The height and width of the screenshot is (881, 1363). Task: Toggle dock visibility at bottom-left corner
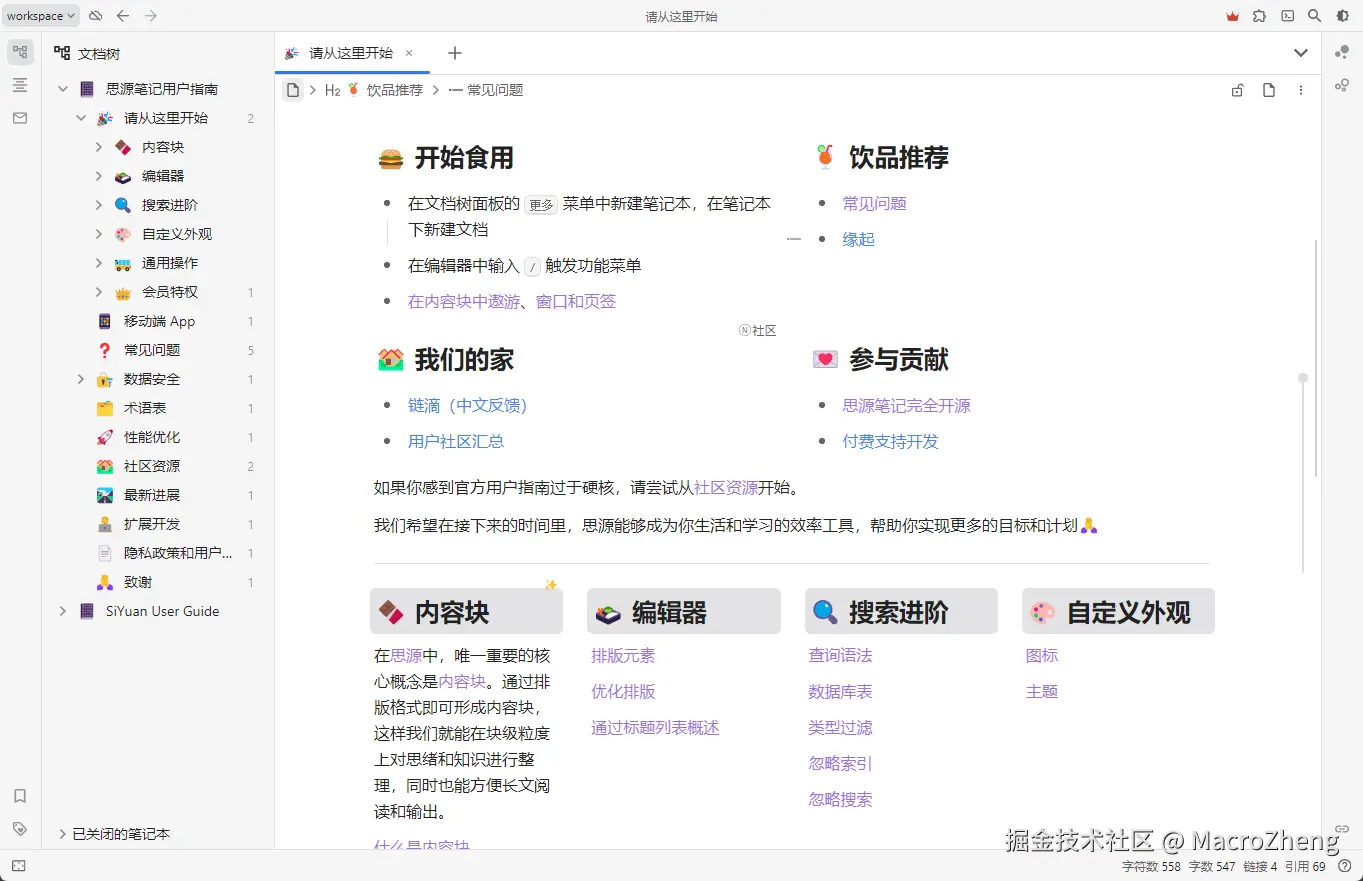point(19,866)
